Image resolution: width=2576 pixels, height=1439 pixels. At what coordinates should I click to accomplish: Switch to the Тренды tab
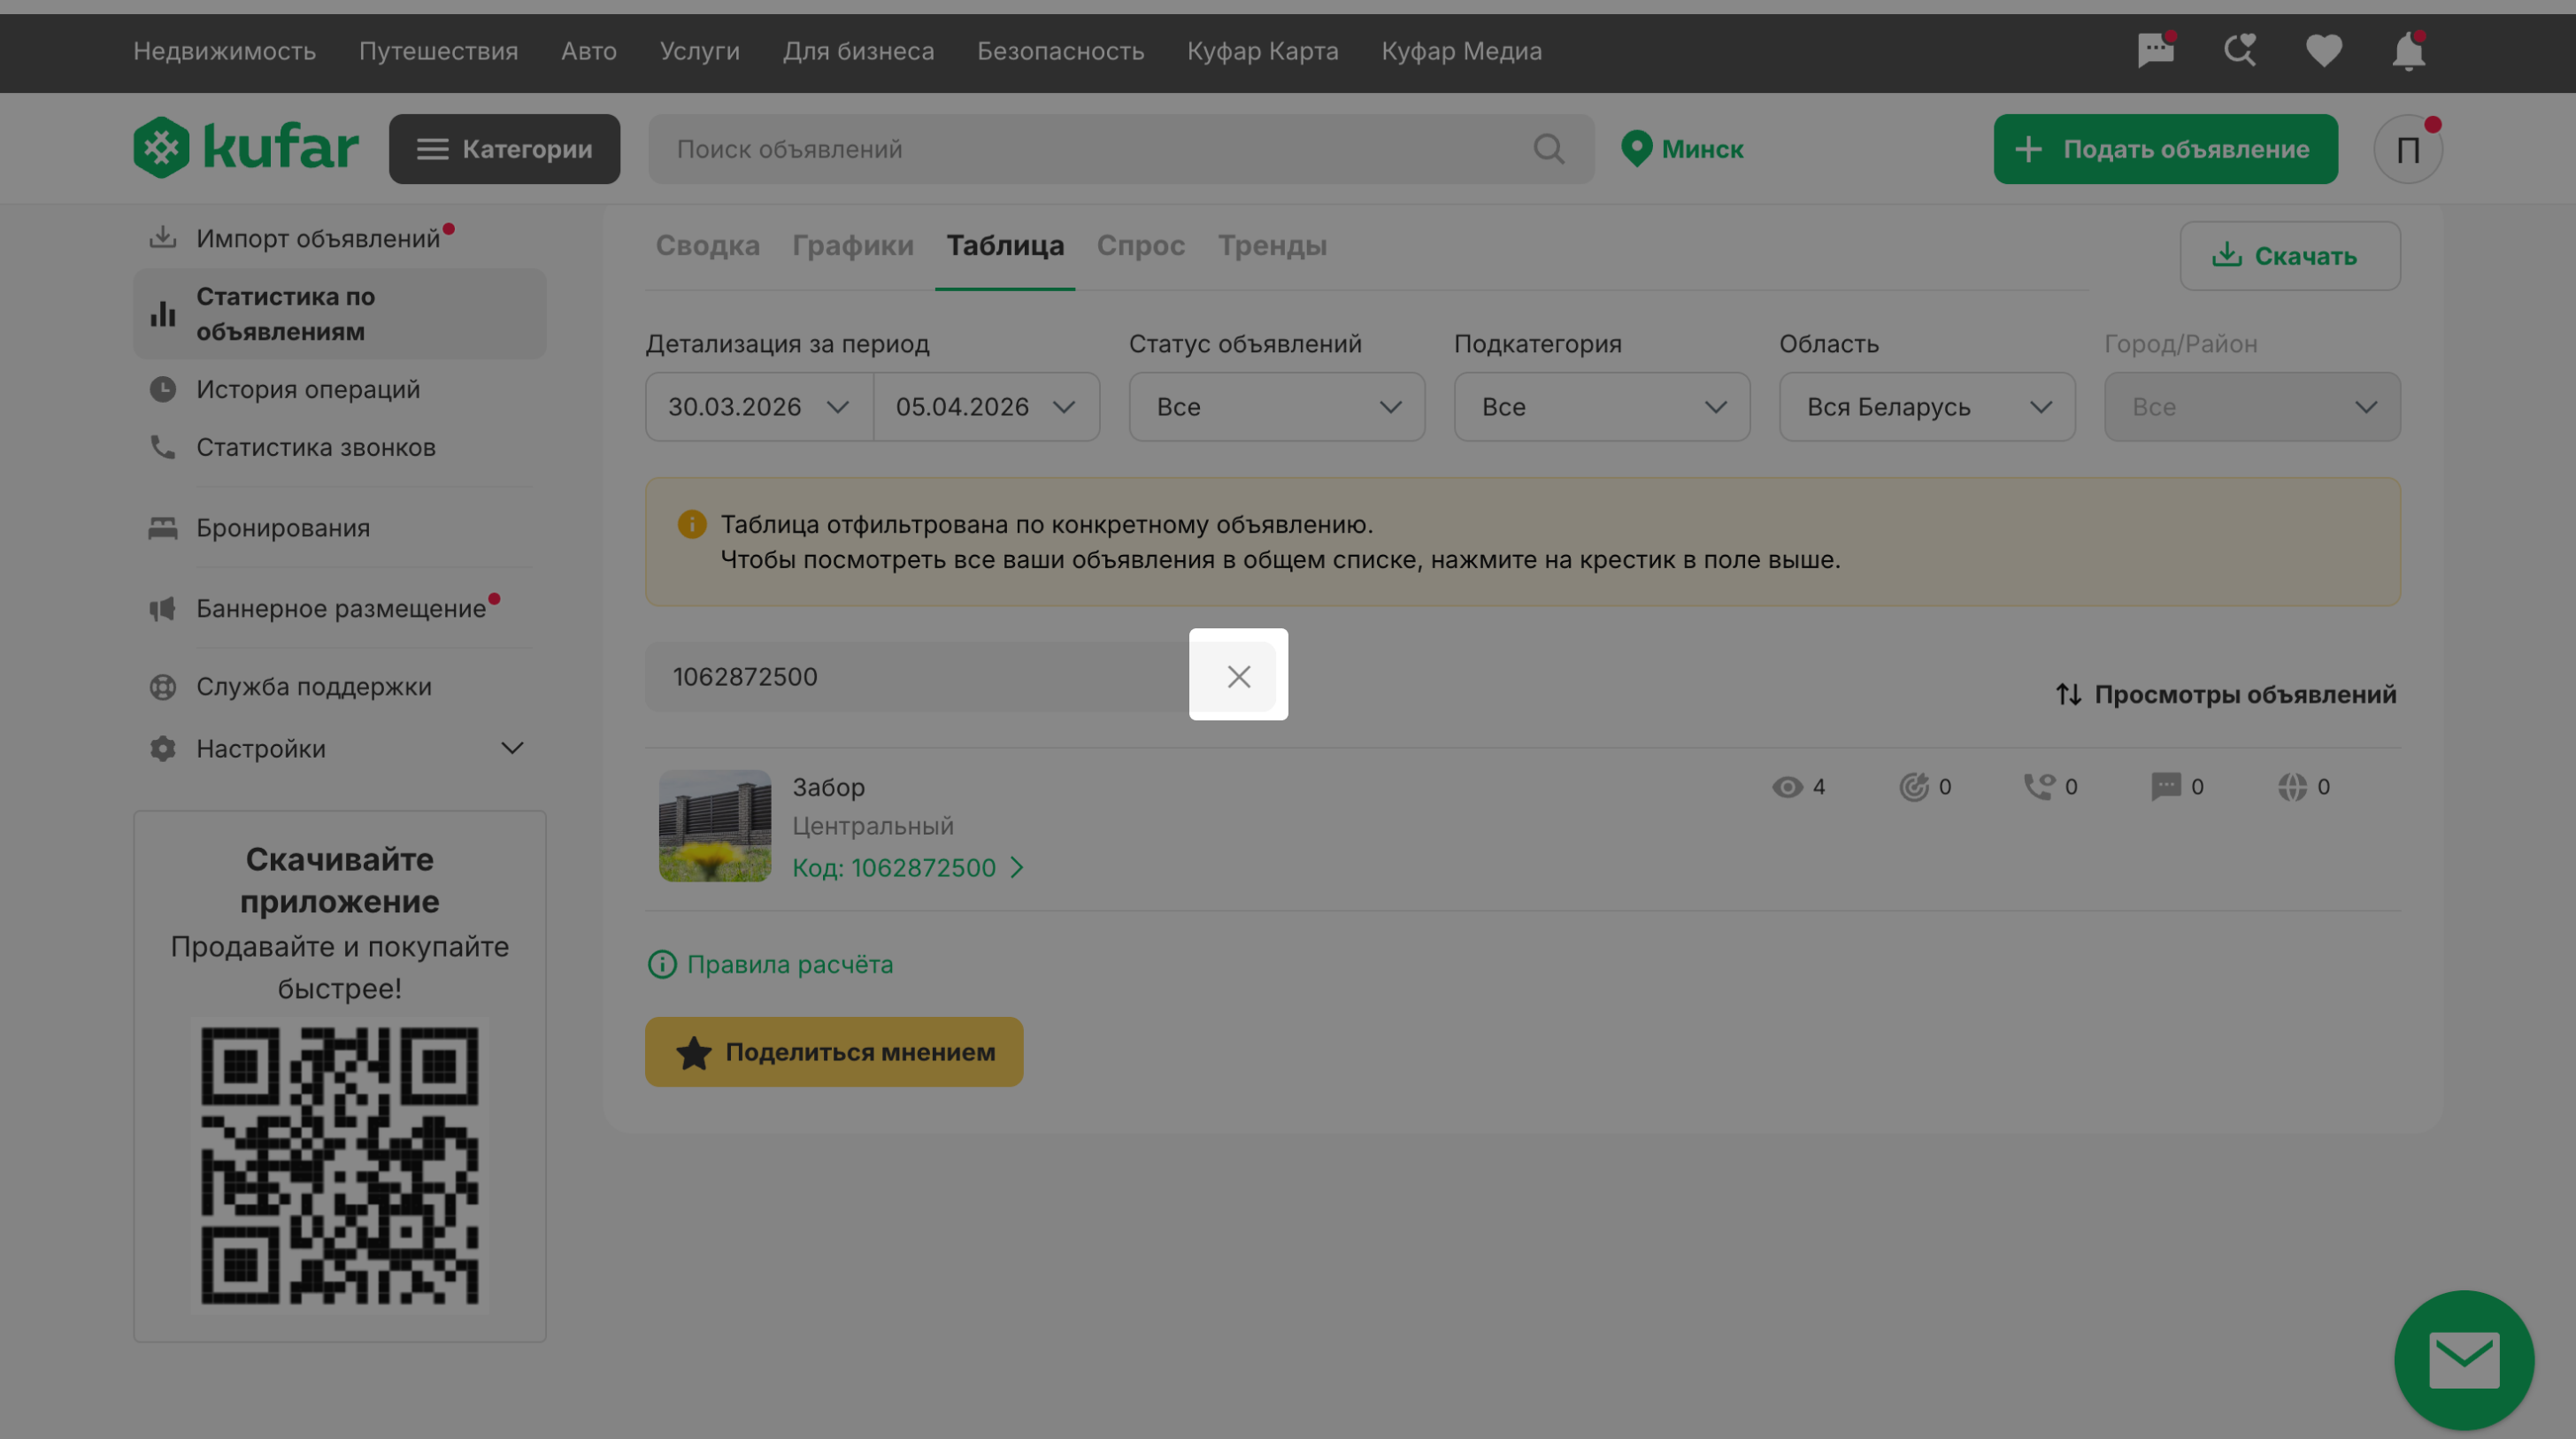(1272, 246)
